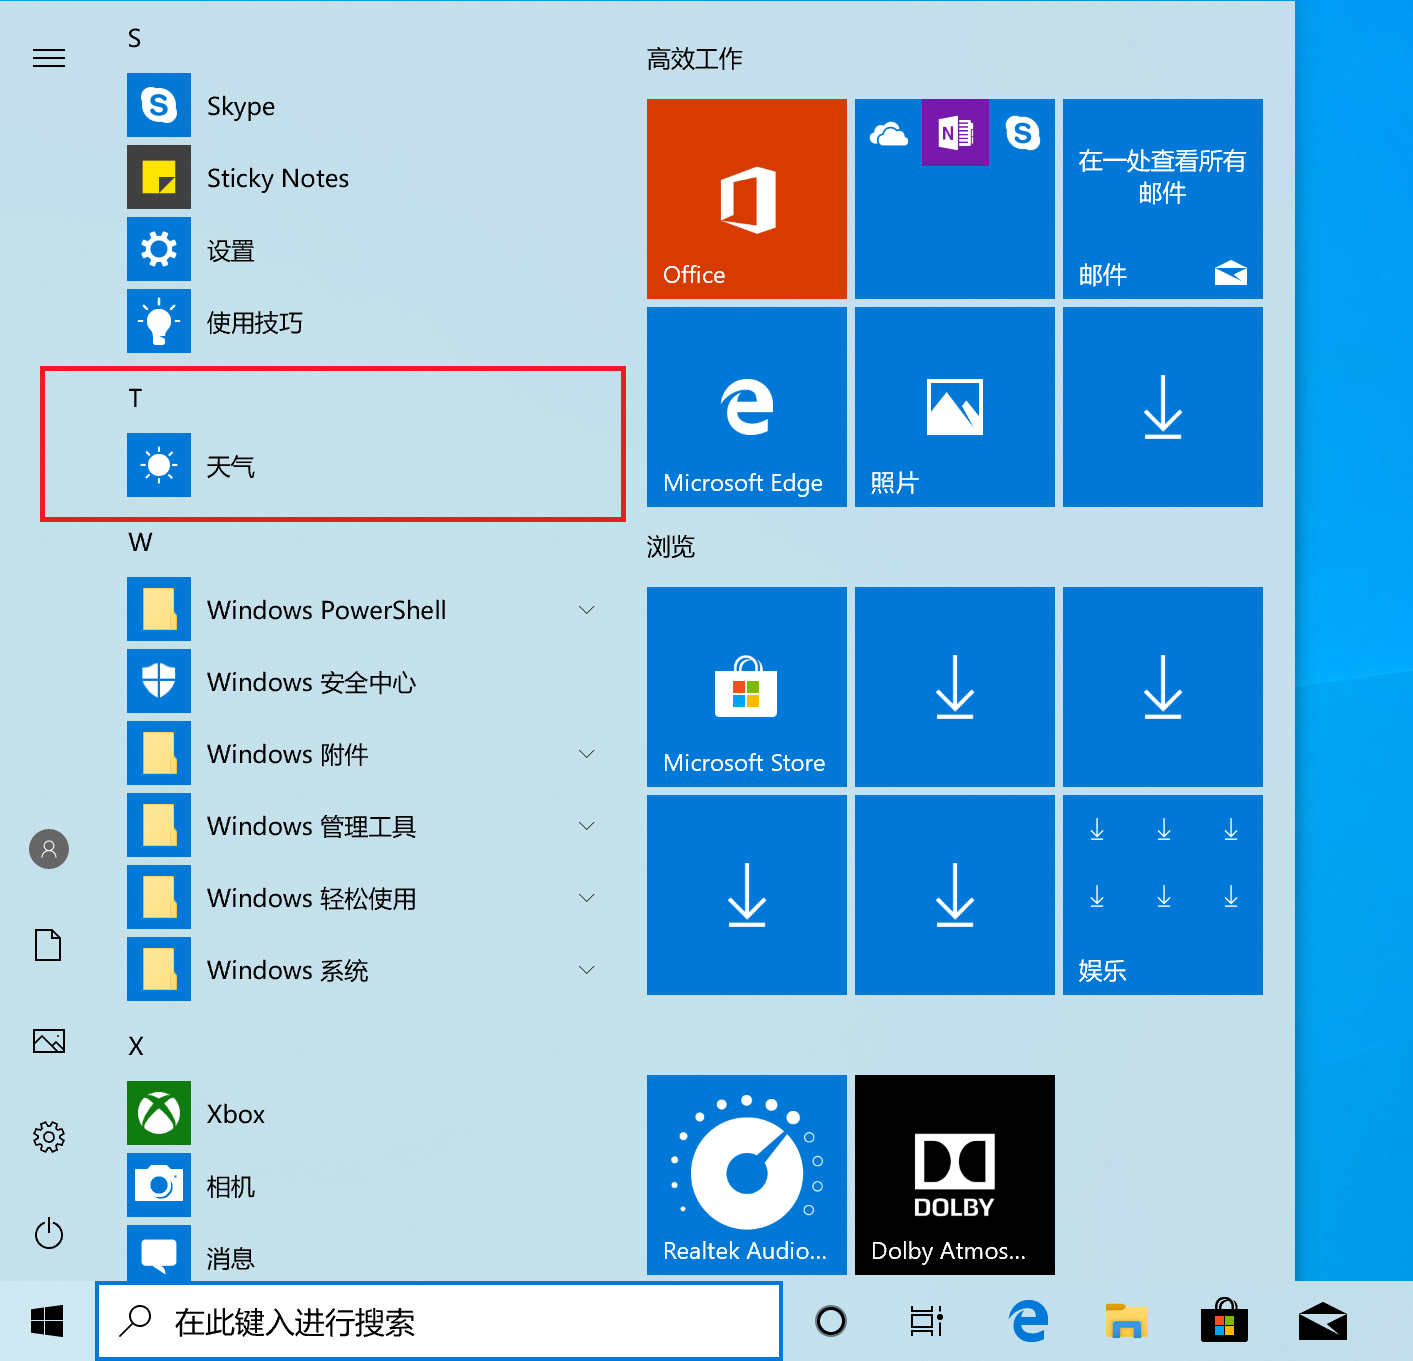Open Microsoft Edge tile
Image resolution: width=1413 pixels, height=1361 pixels.
click(x=747, y=407)
